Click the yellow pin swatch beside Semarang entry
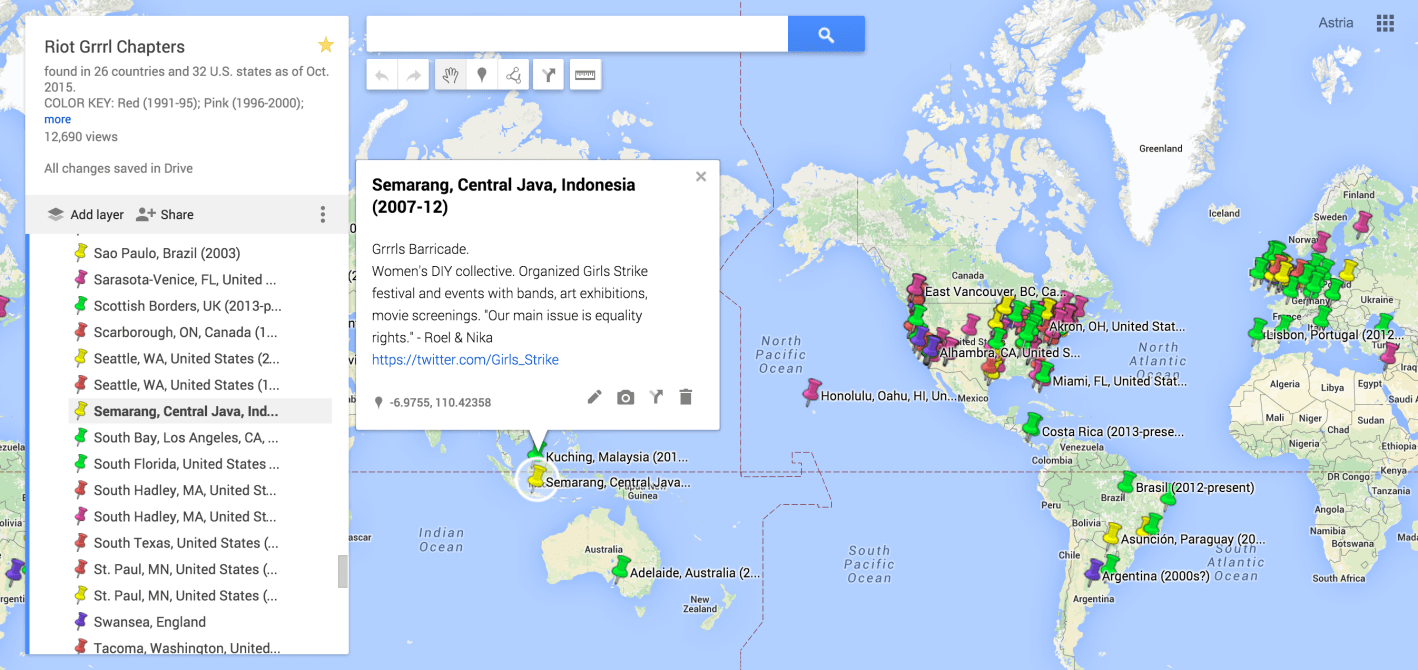Viewport: 1418px width, 670px height. (80, 410)
